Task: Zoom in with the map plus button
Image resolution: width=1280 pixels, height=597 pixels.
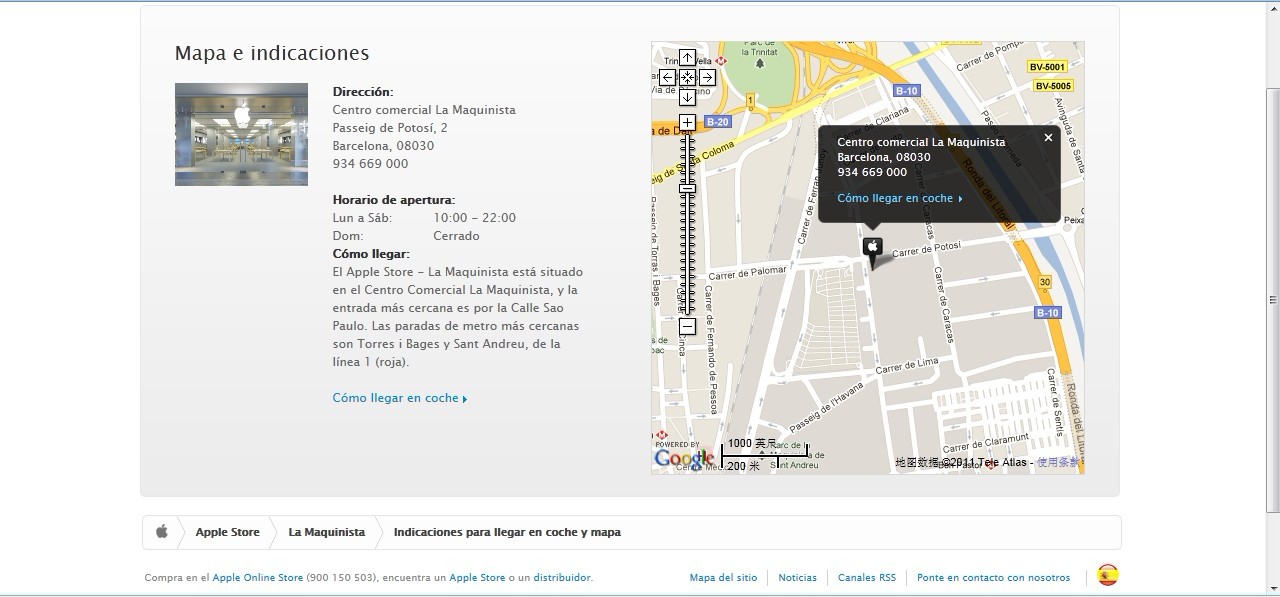Action: [687, 122]
